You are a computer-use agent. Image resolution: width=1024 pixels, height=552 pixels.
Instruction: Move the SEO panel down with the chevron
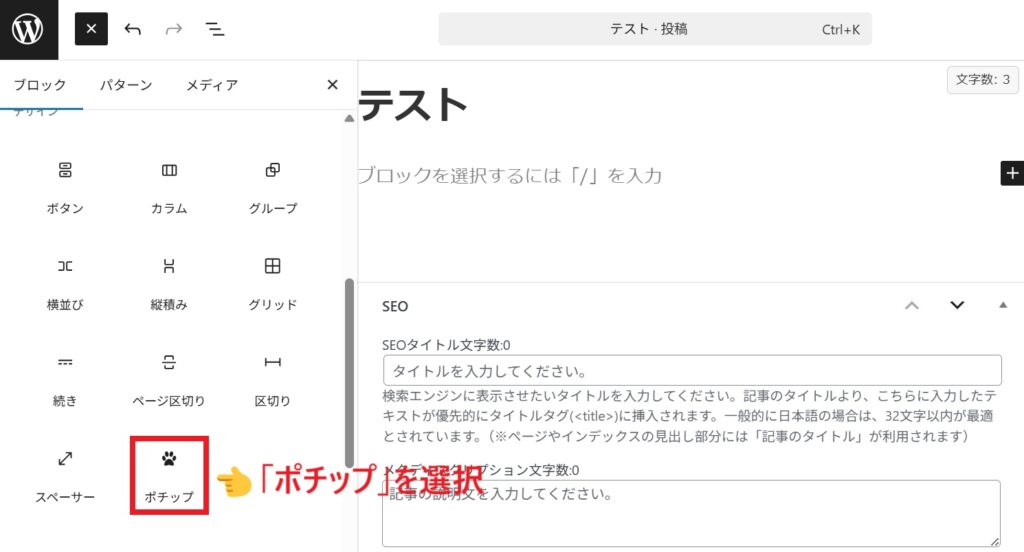pyautogui.click(x=957, y=305)
